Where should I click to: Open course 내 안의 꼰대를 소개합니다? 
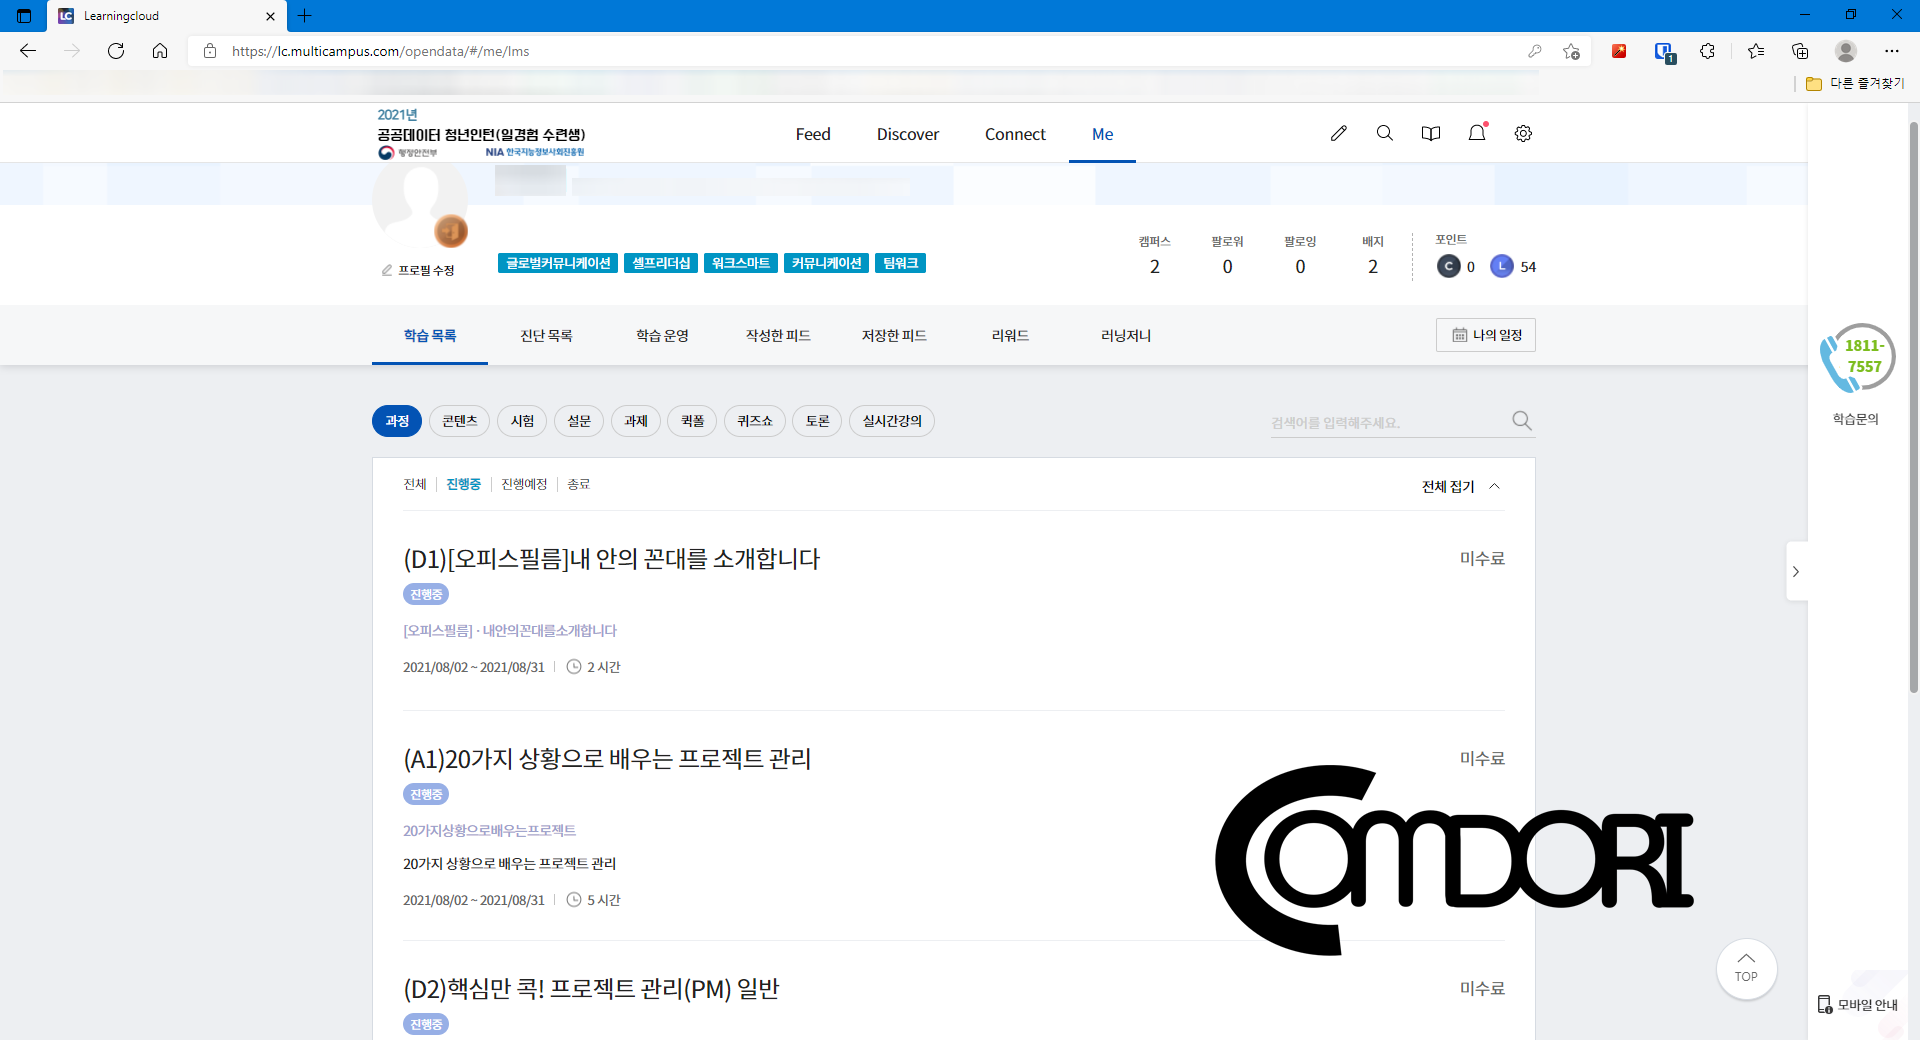point(611,559)
